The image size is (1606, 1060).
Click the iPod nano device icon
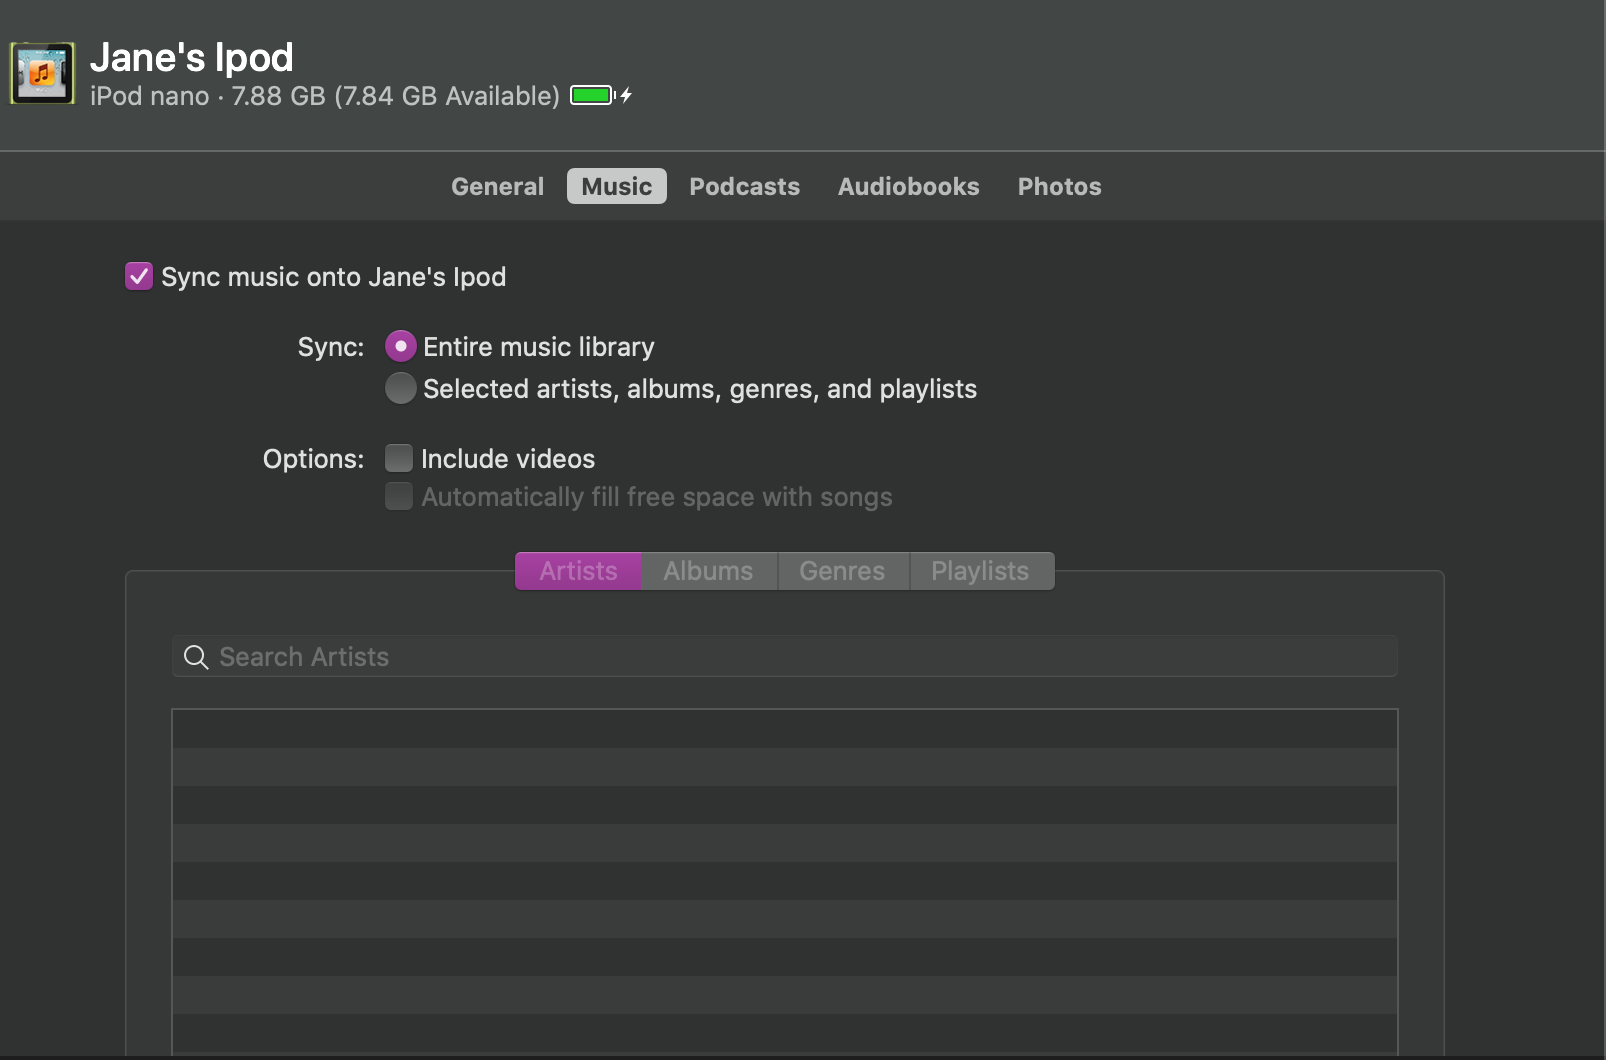point(43,73)
